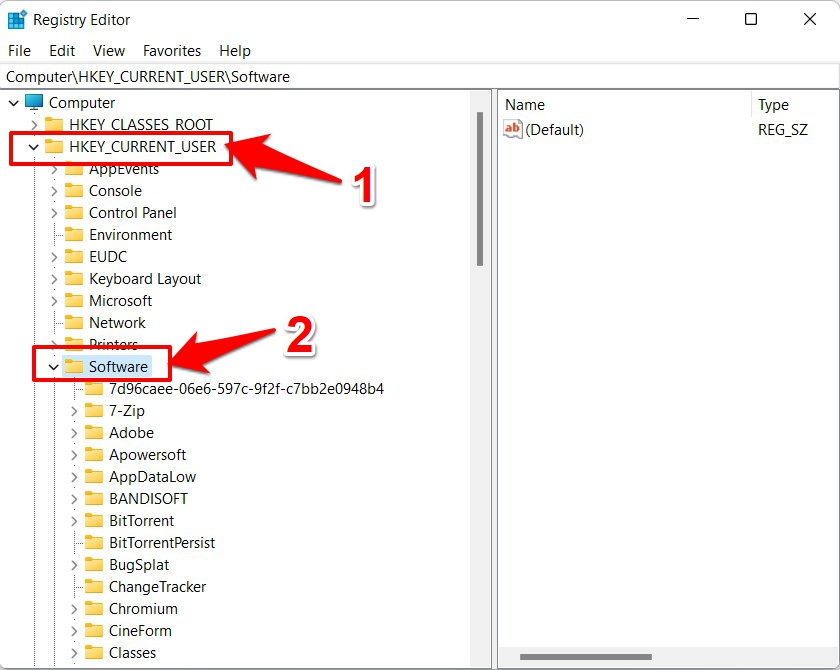The width and height of the screenshot is (840, 670).
Task: Click the Registry Editor app icon in title bar
Action: (17, 19)
